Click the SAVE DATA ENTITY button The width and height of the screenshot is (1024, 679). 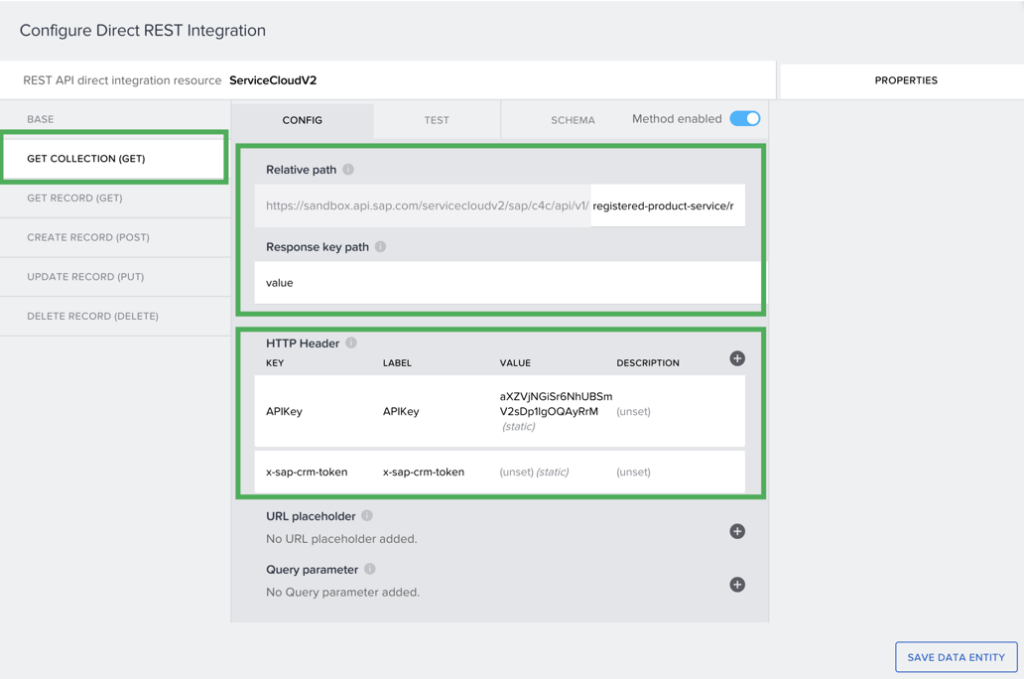point(955,657)
